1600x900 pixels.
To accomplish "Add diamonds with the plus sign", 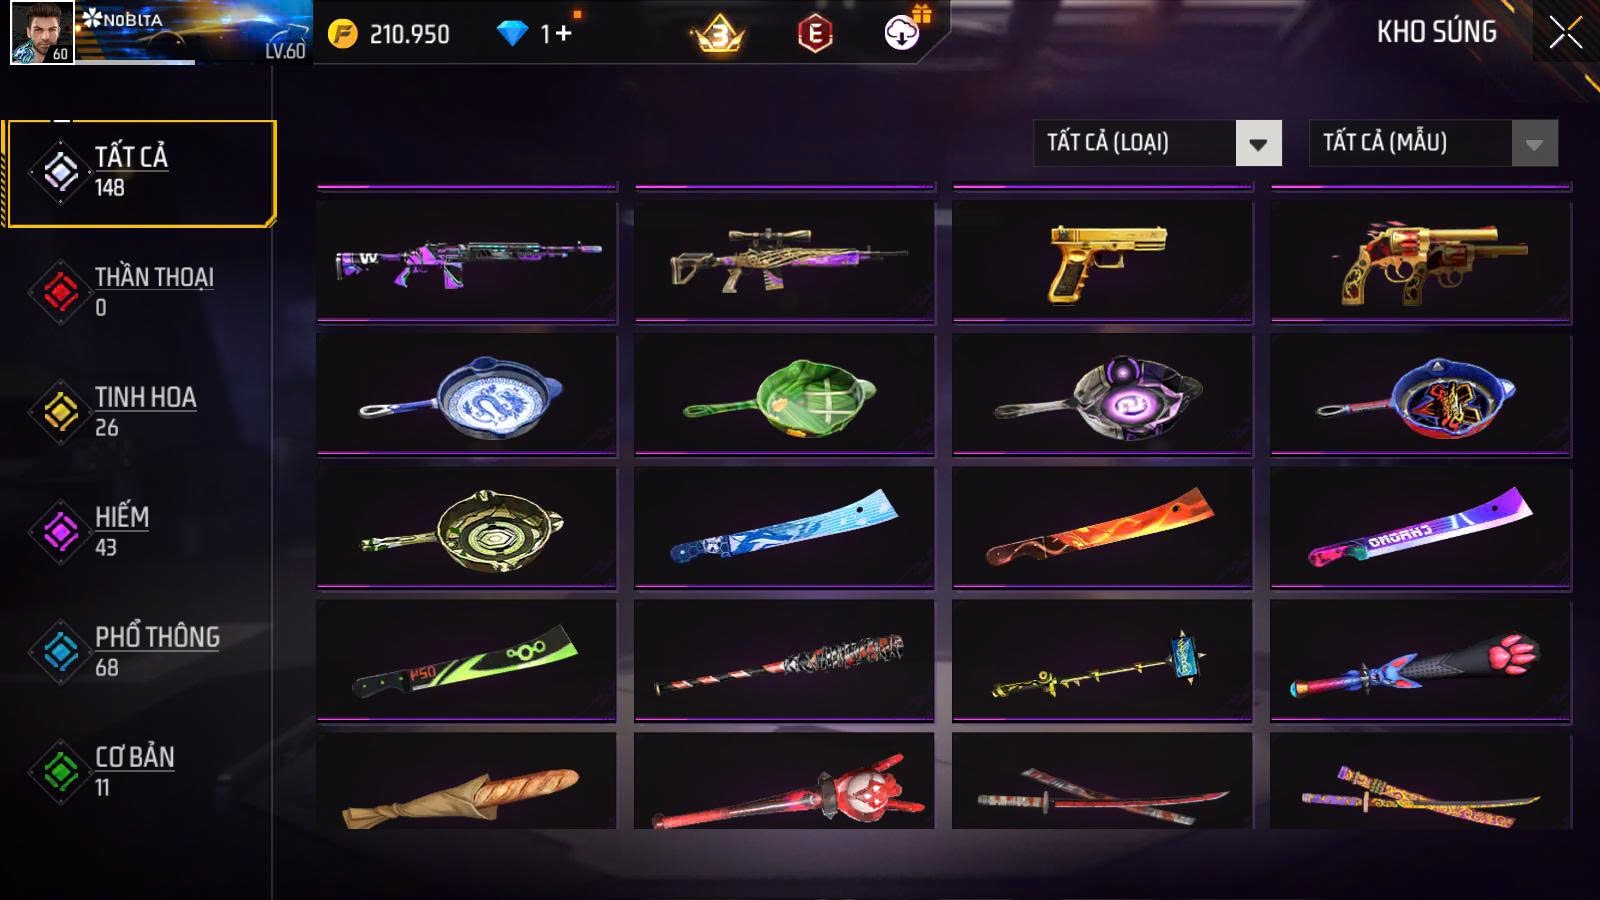I will (564, 34).
